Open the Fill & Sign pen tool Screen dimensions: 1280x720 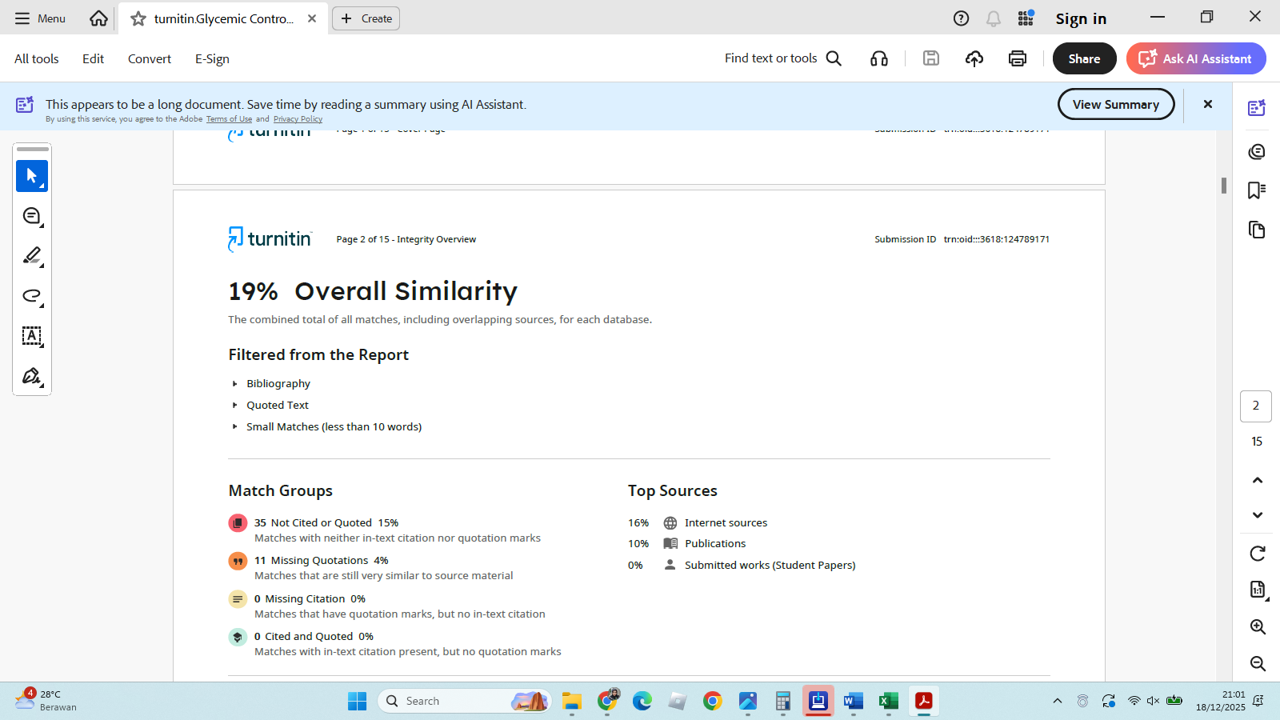click(x=32, y=377)
